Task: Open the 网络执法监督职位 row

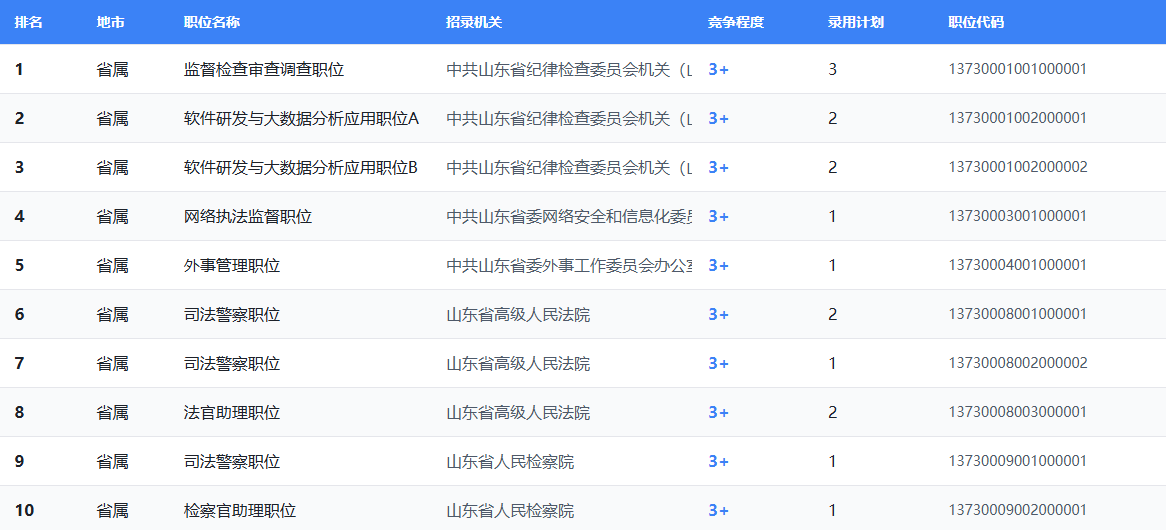Action: pos(248,216)
